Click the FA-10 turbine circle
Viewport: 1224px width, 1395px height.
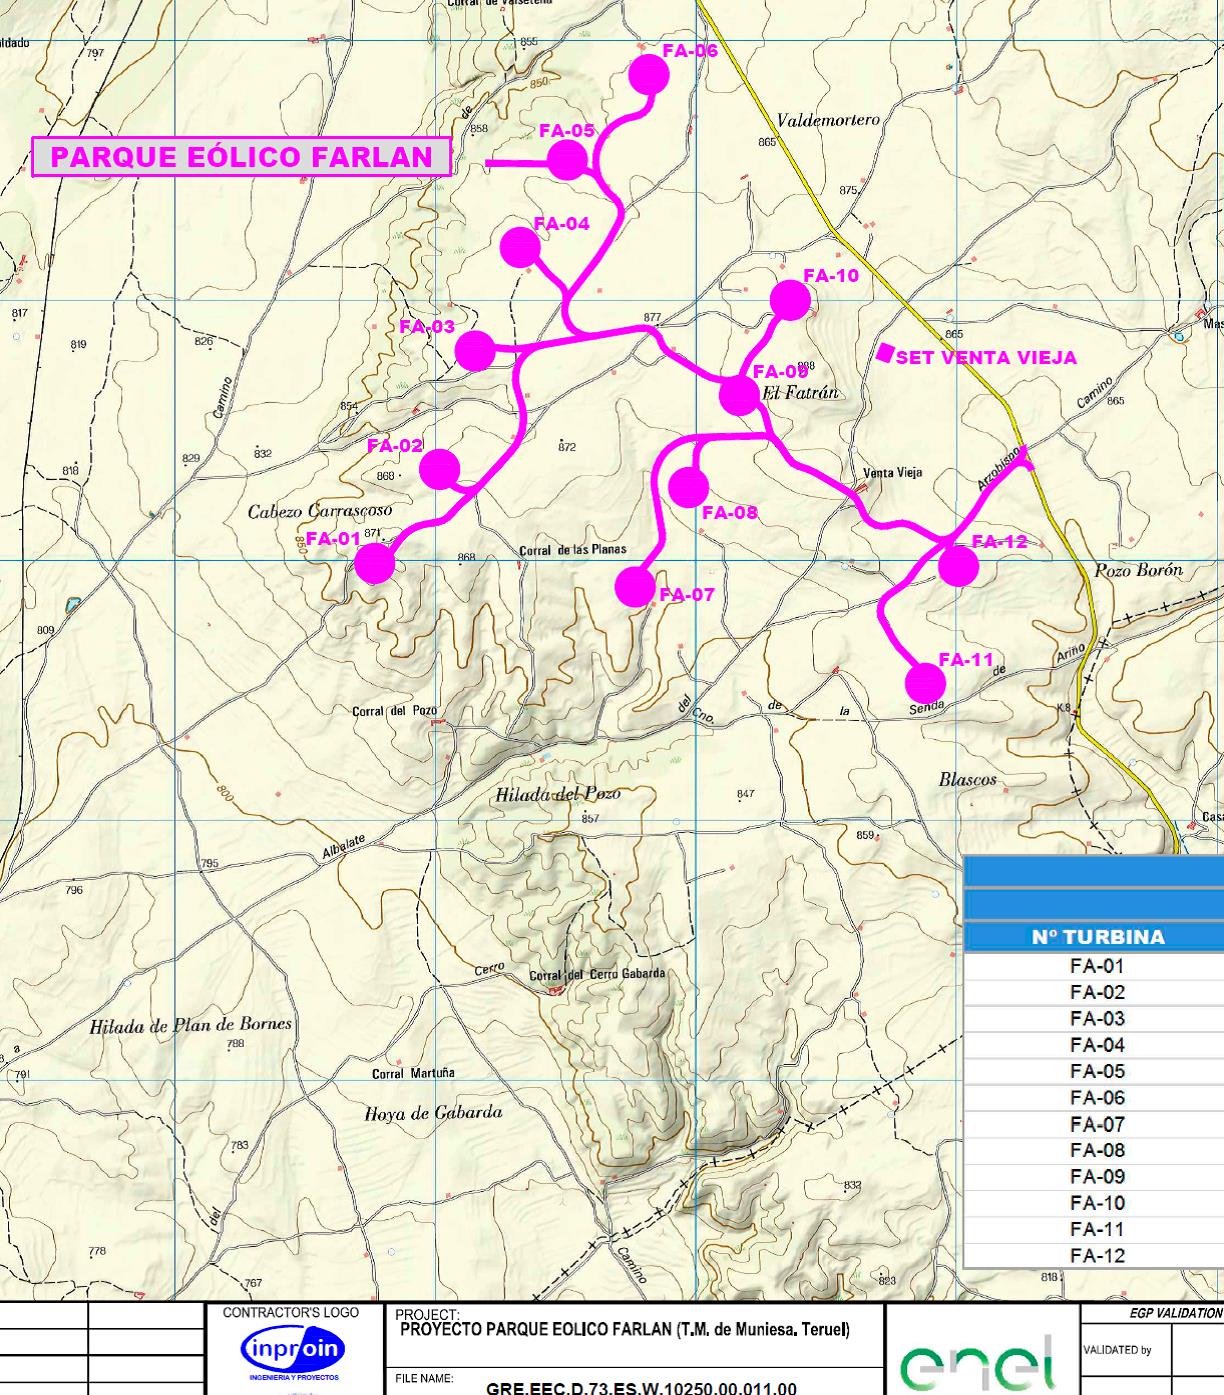pos(790,300)
